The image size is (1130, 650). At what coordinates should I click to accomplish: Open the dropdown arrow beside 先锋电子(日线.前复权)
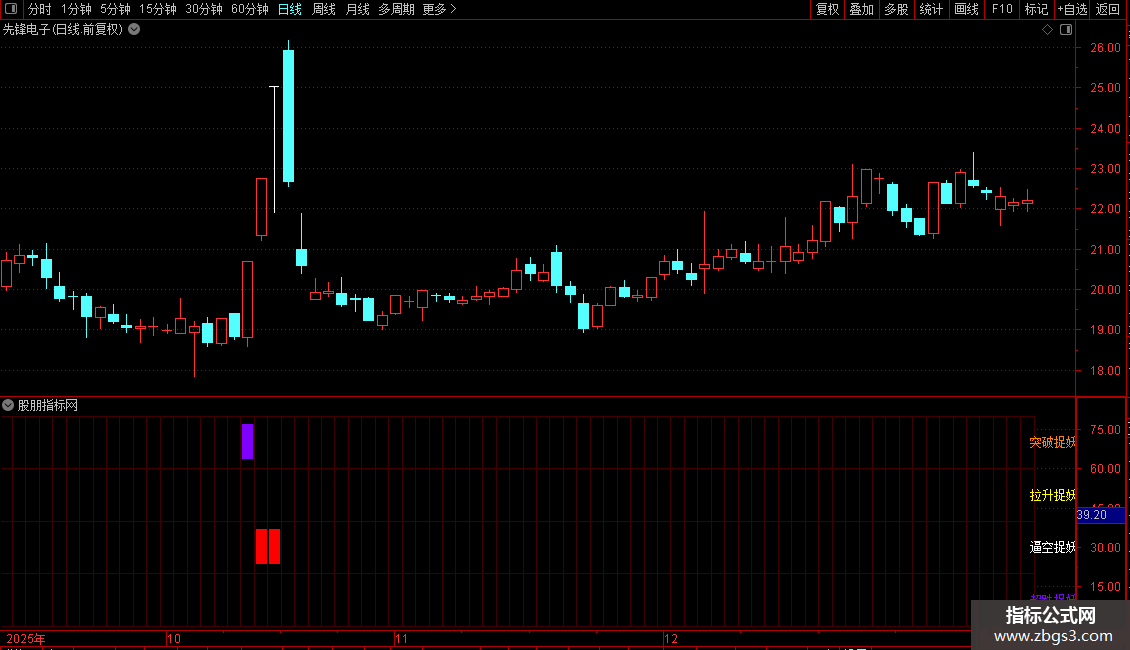tap(134, 30)
